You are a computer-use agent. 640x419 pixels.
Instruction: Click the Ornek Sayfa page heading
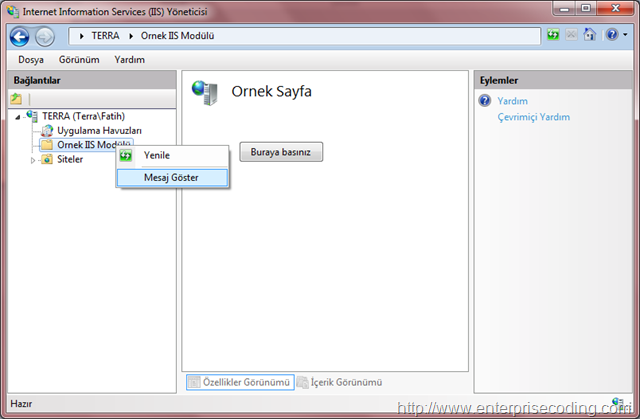(271, 91)
